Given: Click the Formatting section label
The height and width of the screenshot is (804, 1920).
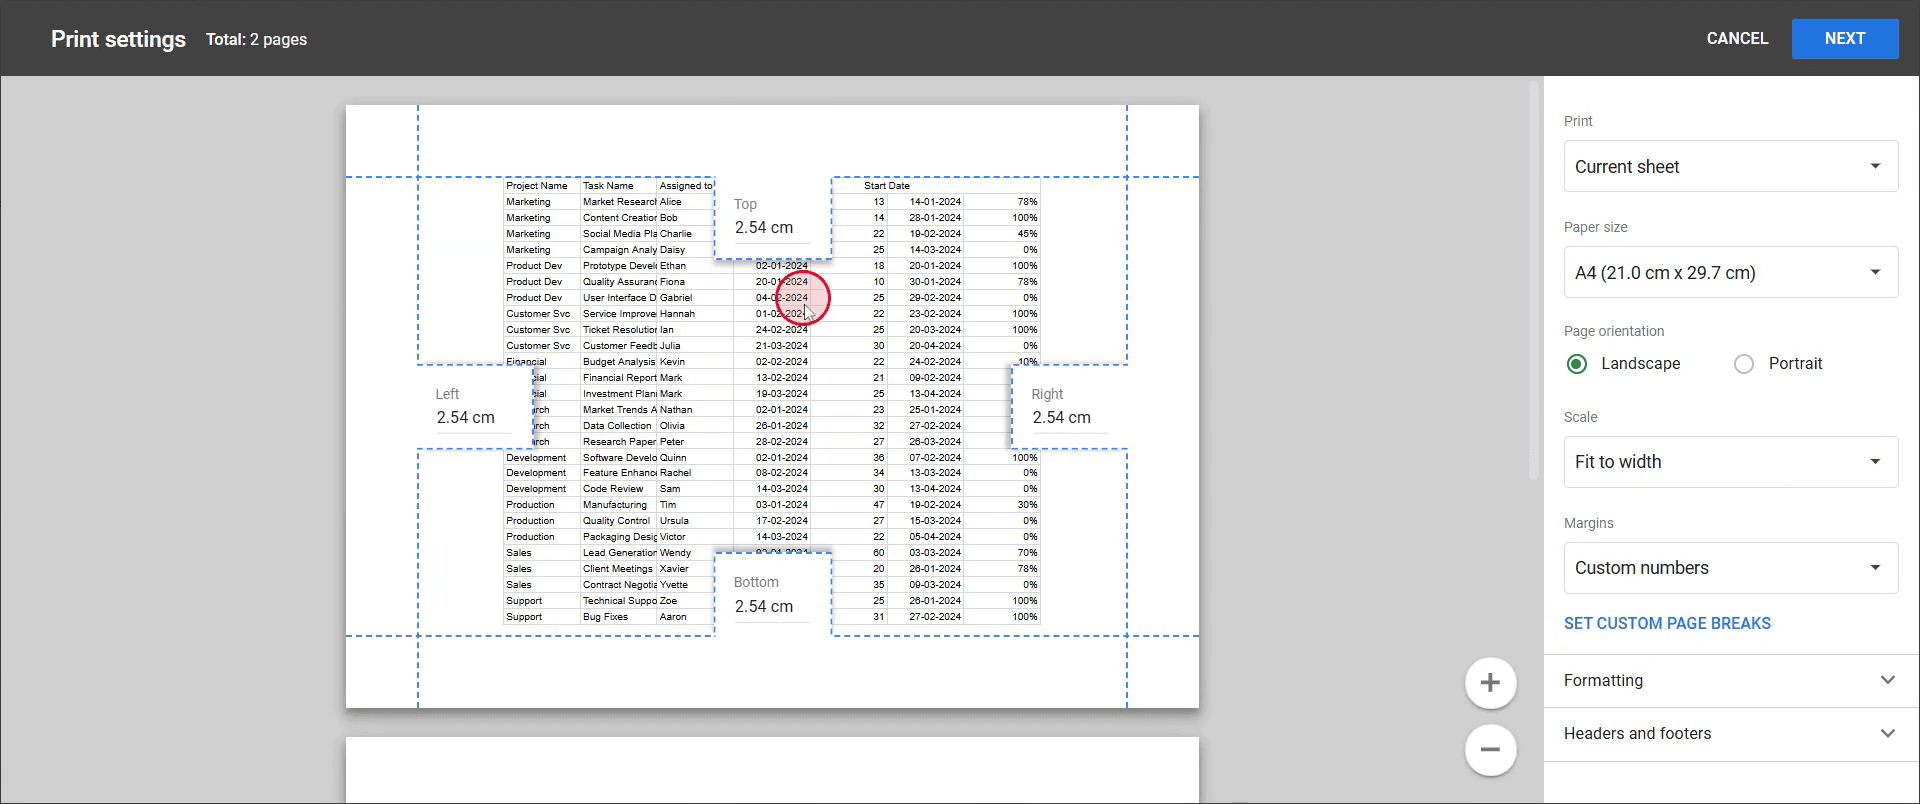Looking at the screenshot, I should (x=1603, y=680).
